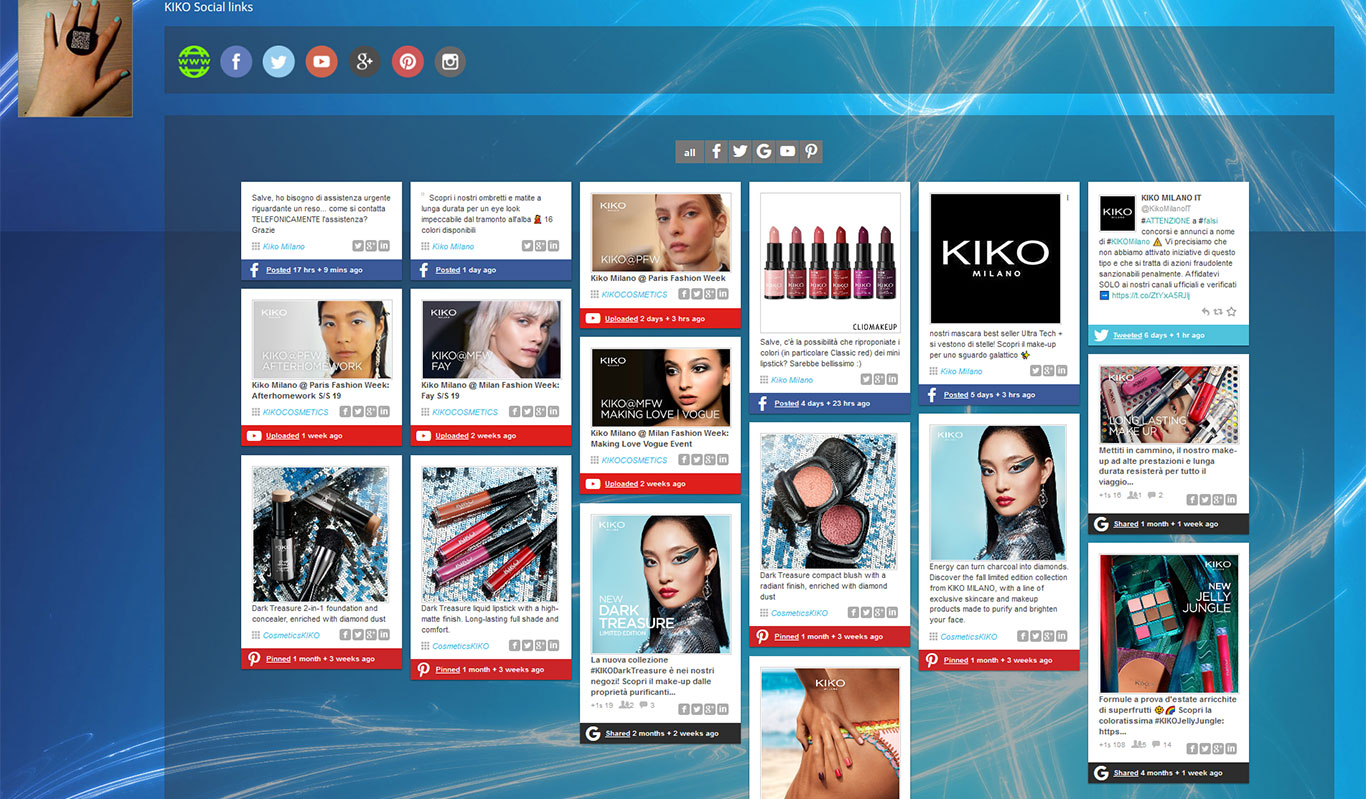Click the Google Plus social link icon

click(365, 62)
